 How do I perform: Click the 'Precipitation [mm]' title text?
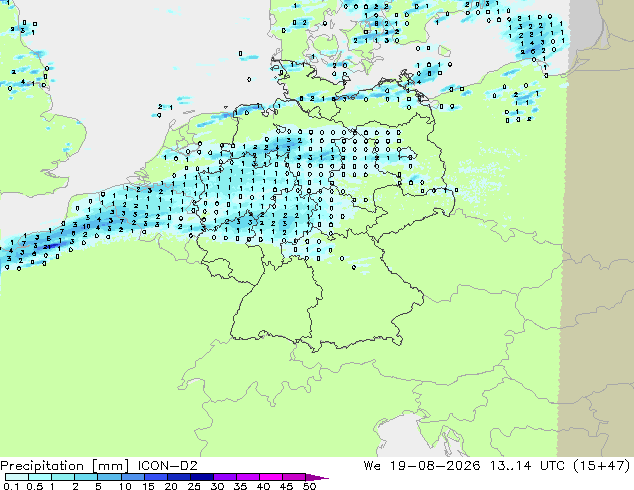[65, 466]
